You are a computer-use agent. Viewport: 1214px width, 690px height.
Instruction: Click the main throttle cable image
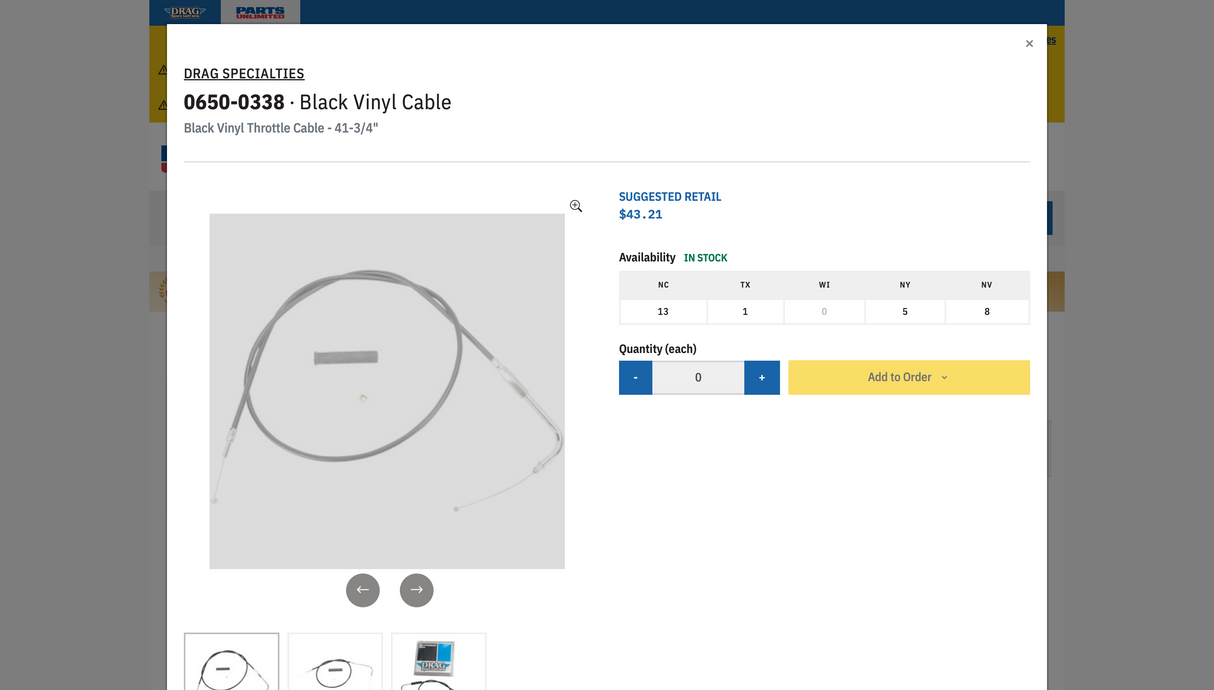point(387,391)
